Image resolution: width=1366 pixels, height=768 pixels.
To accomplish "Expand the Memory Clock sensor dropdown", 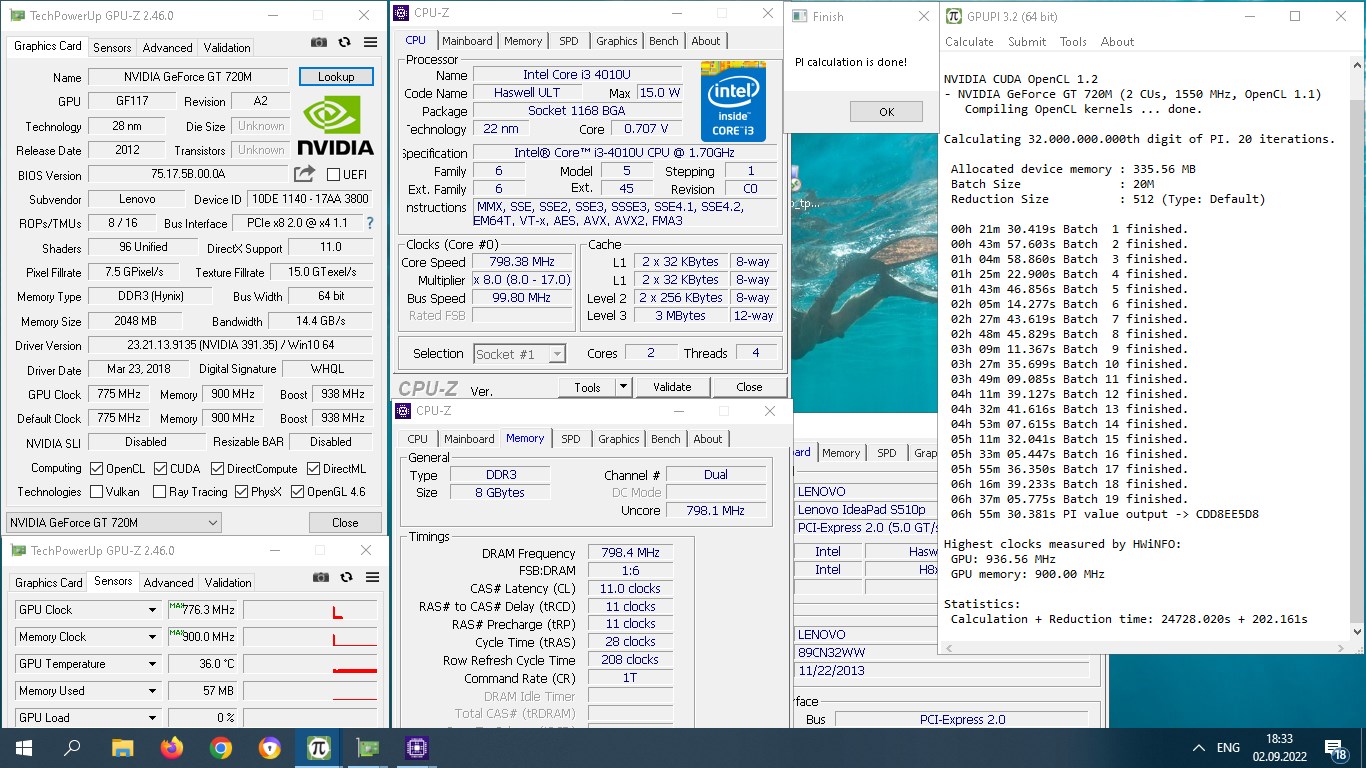I will (152, 637).
